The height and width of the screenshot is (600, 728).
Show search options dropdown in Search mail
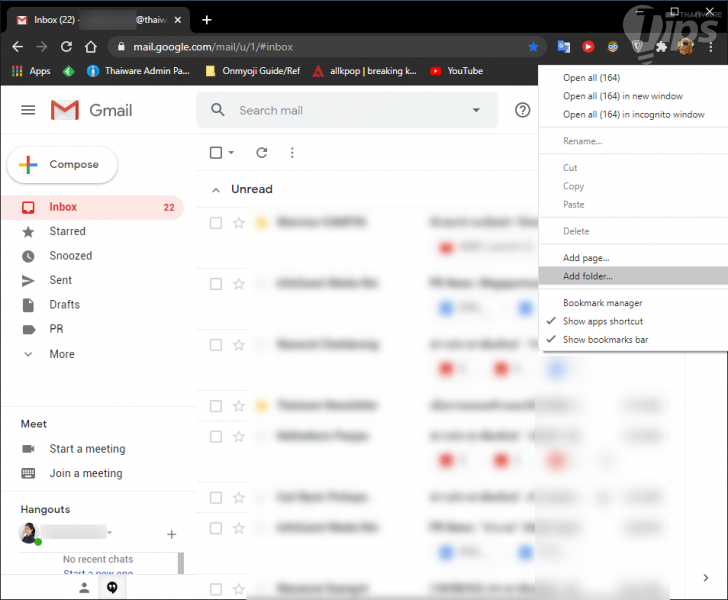[x=476, y=110]
